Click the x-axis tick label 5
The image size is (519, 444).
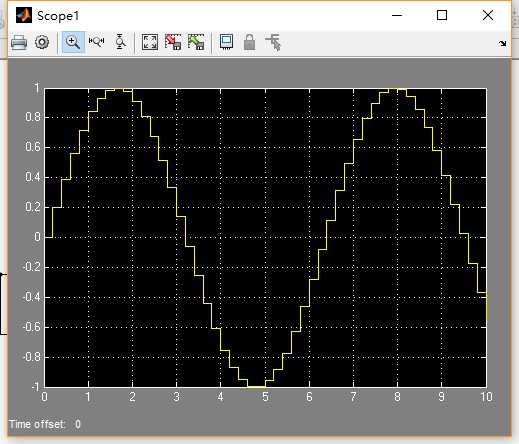[x=265, y=397]
